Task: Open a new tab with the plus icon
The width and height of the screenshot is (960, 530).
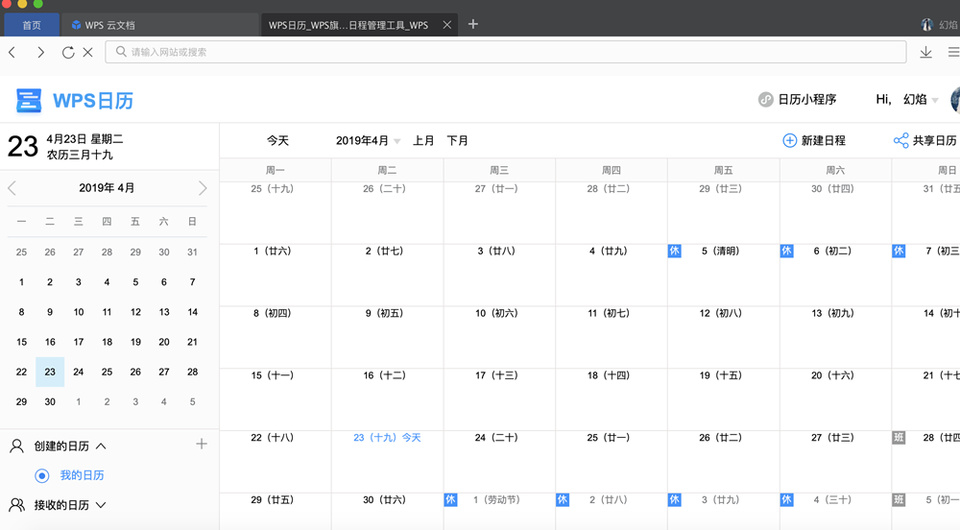Action: (x=473, y=24)
